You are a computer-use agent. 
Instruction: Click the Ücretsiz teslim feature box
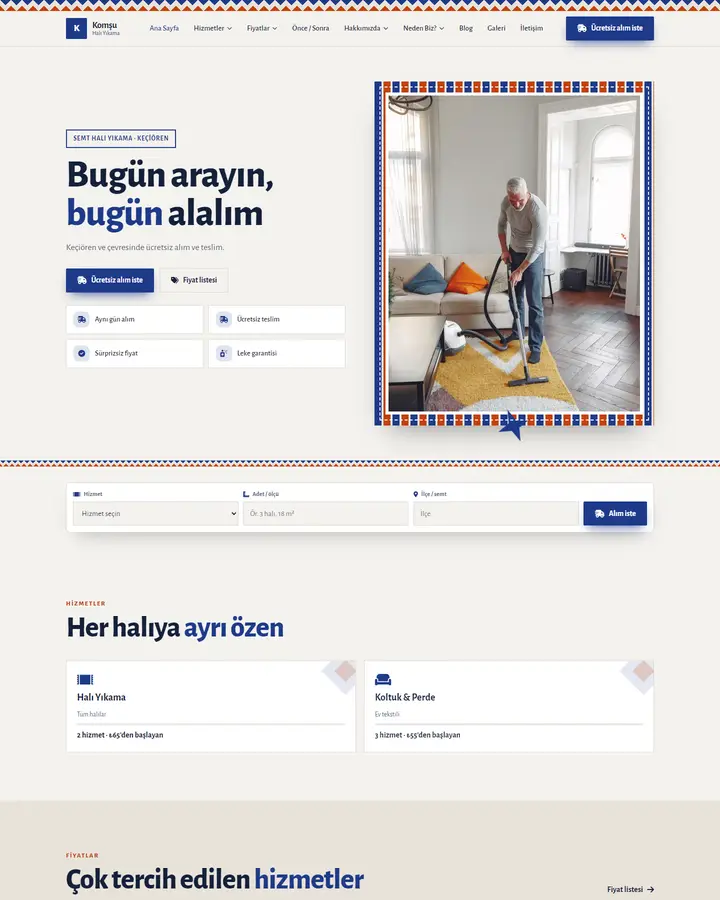coord(277,319)
